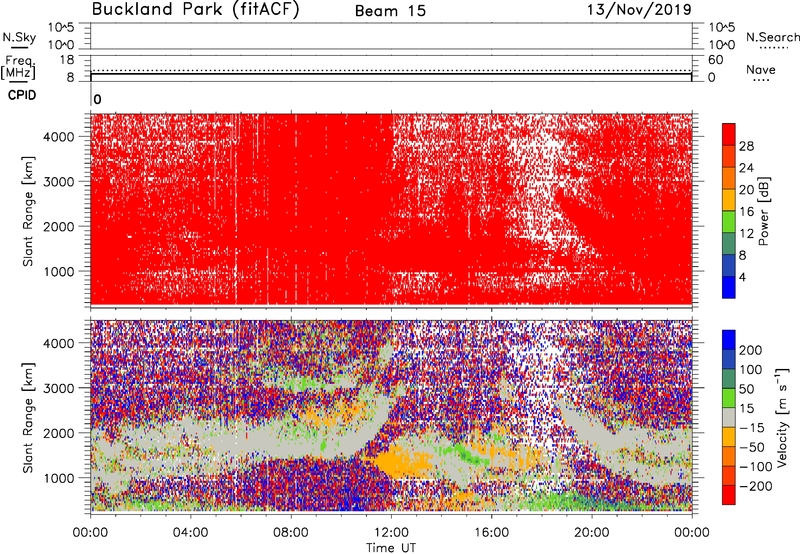Click the '20:00' time tick label
800x554 pixels.
[x=591, y=533]
